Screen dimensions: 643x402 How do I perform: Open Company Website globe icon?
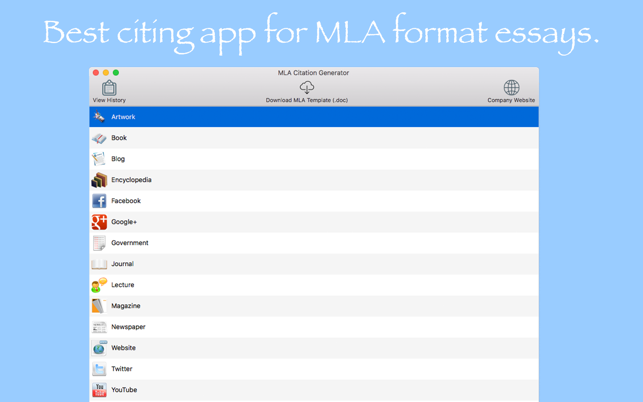tap(511, 87)
